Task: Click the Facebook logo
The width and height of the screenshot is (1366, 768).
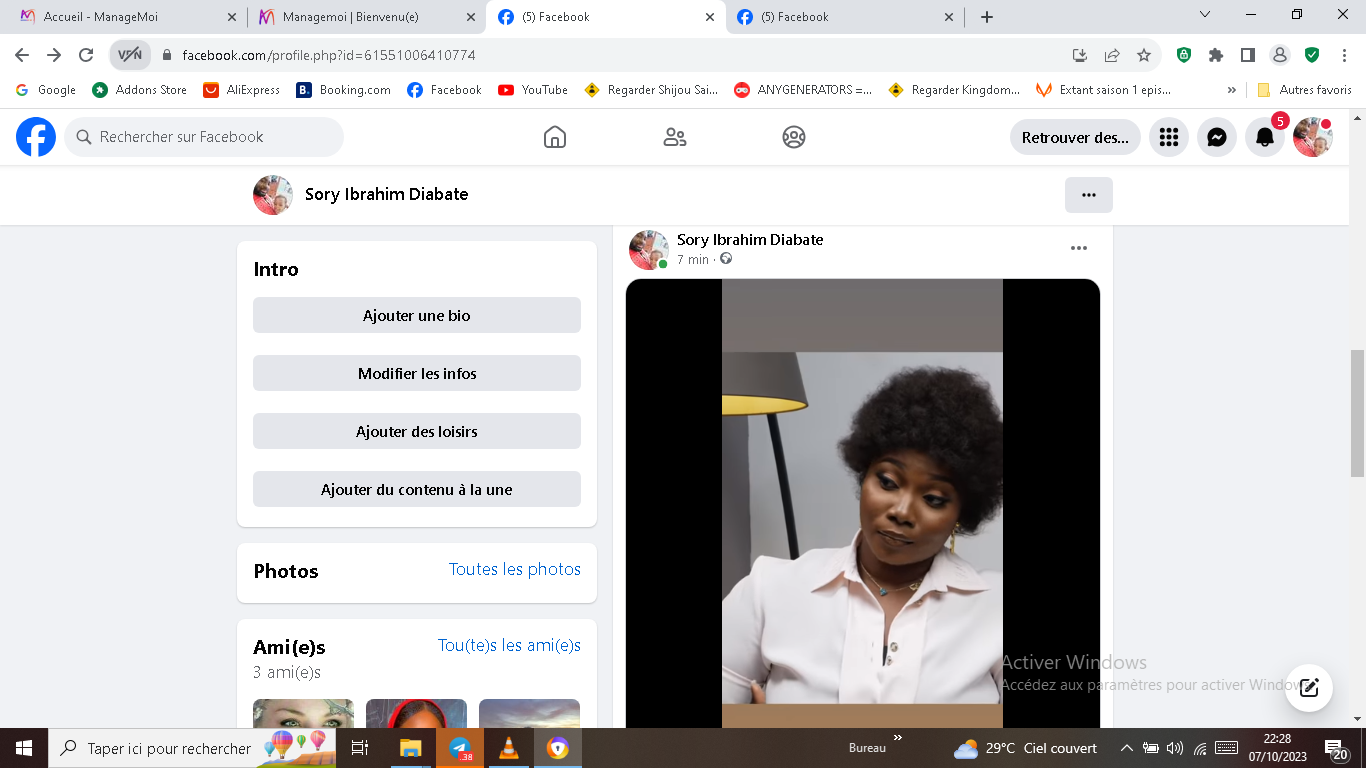Action: tap(36, 137)
